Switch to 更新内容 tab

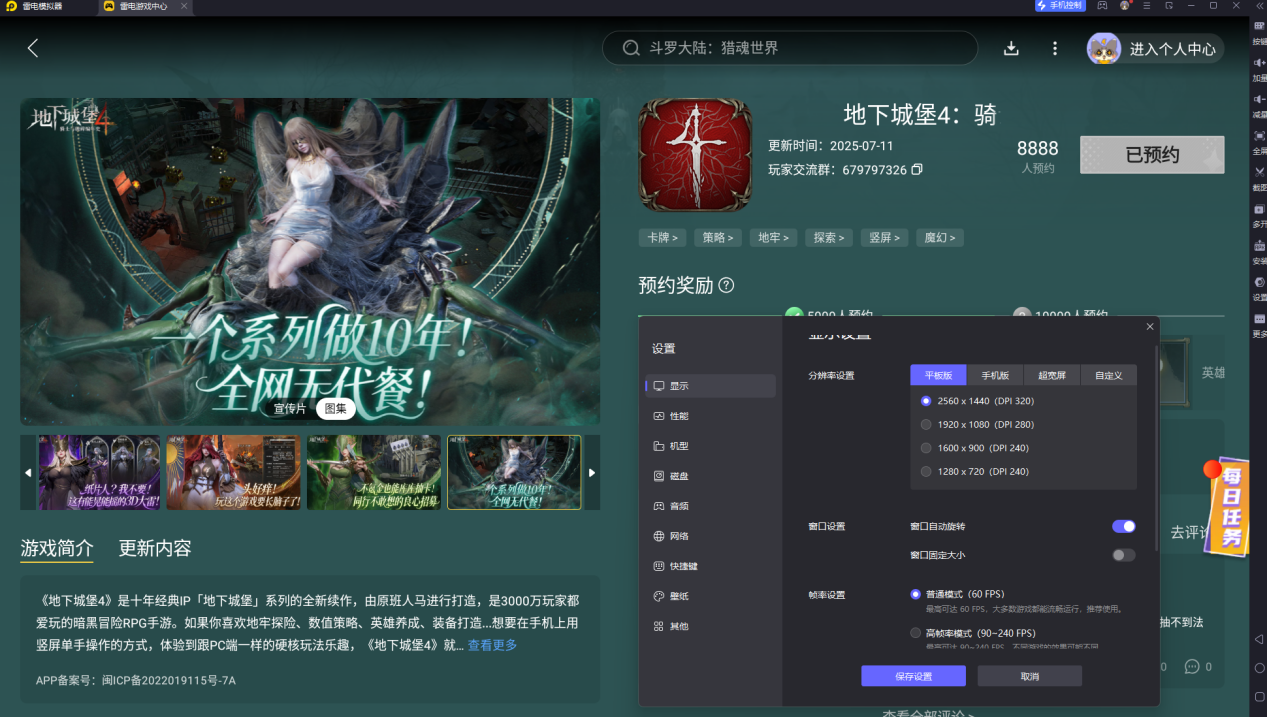[155, 548]
